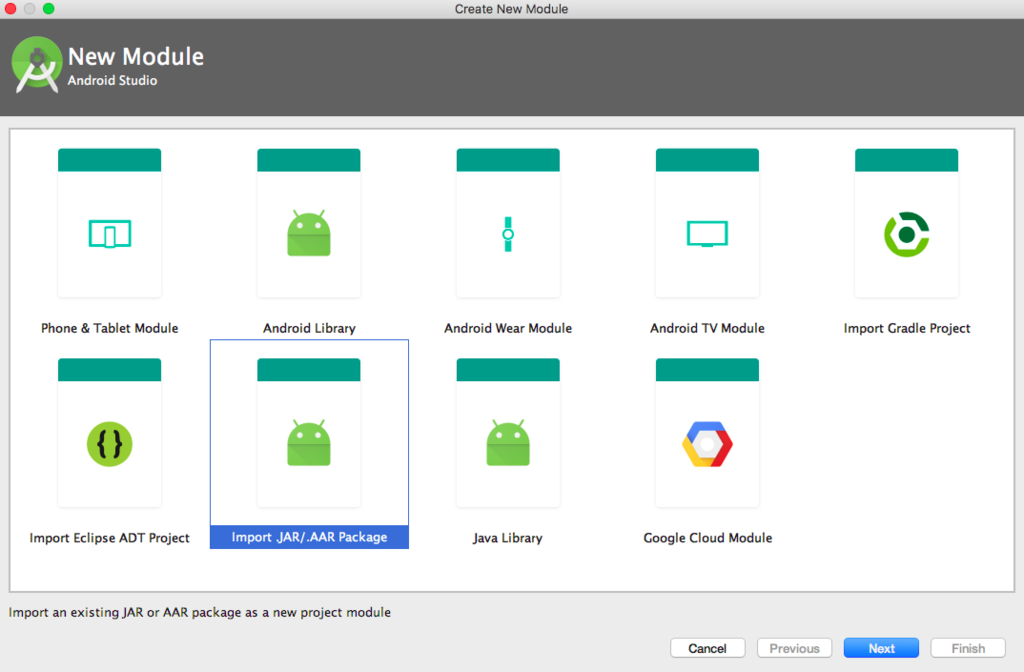
Task: Choose the Import Gradle Project icon
Action: tap(906, 234)
